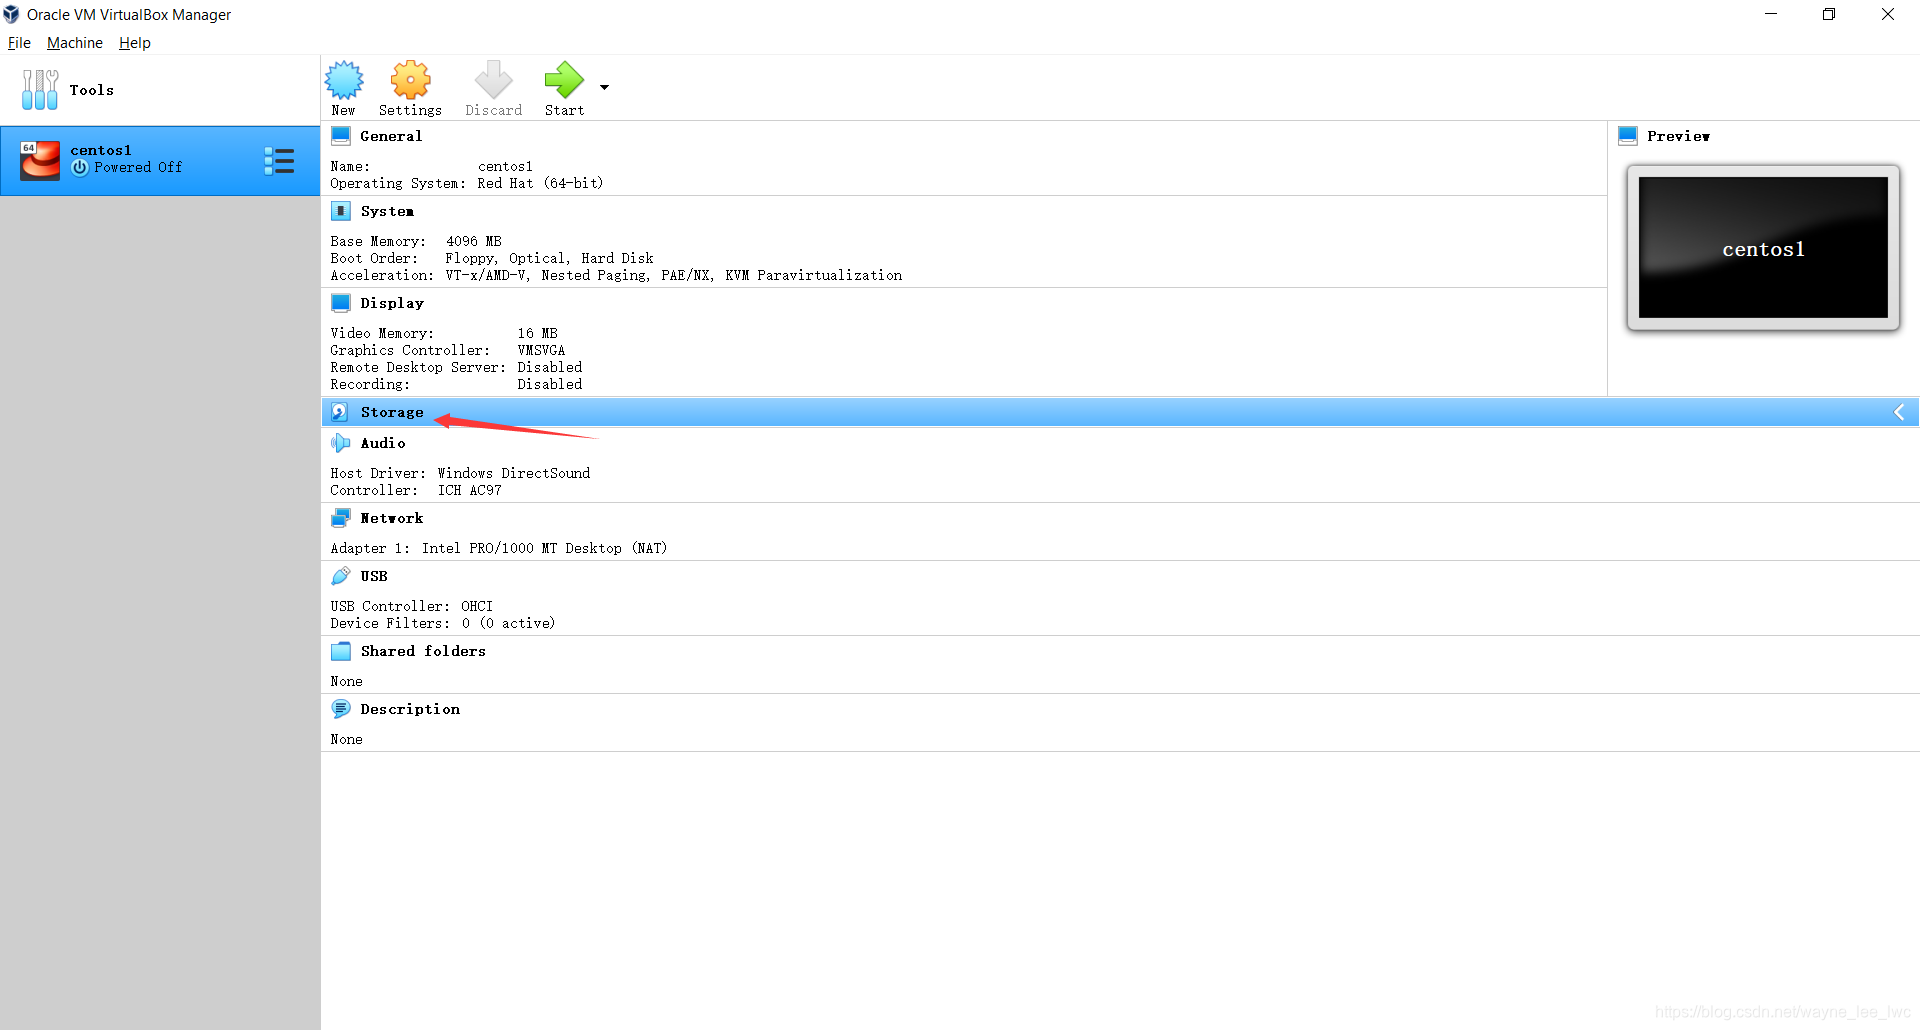Image resolution: width=1920 pixels, height=1030 pixels.
Task: Click the Preview panel monitor icon
Action: point(1628,136)
